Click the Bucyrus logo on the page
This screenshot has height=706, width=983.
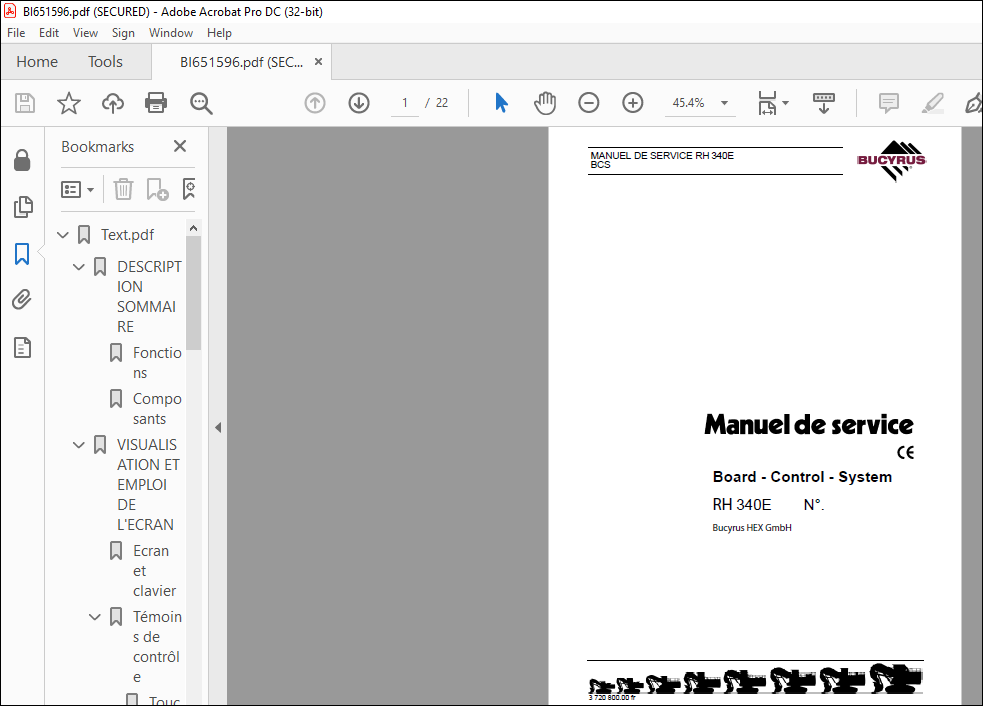[891, 161]
